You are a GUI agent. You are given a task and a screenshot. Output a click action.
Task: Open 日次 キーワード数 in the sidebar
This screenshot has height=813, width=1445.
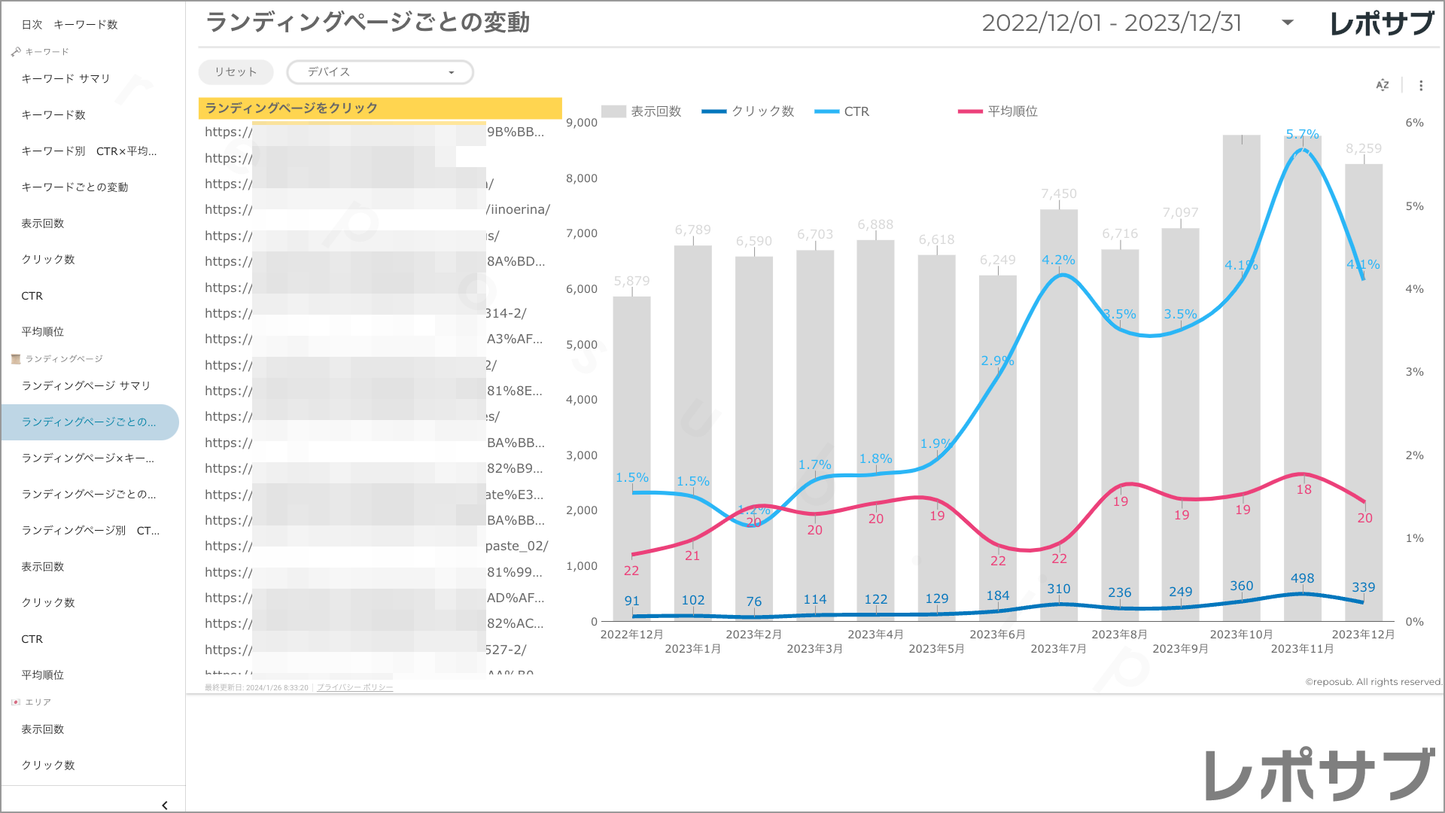coord(69,24)
